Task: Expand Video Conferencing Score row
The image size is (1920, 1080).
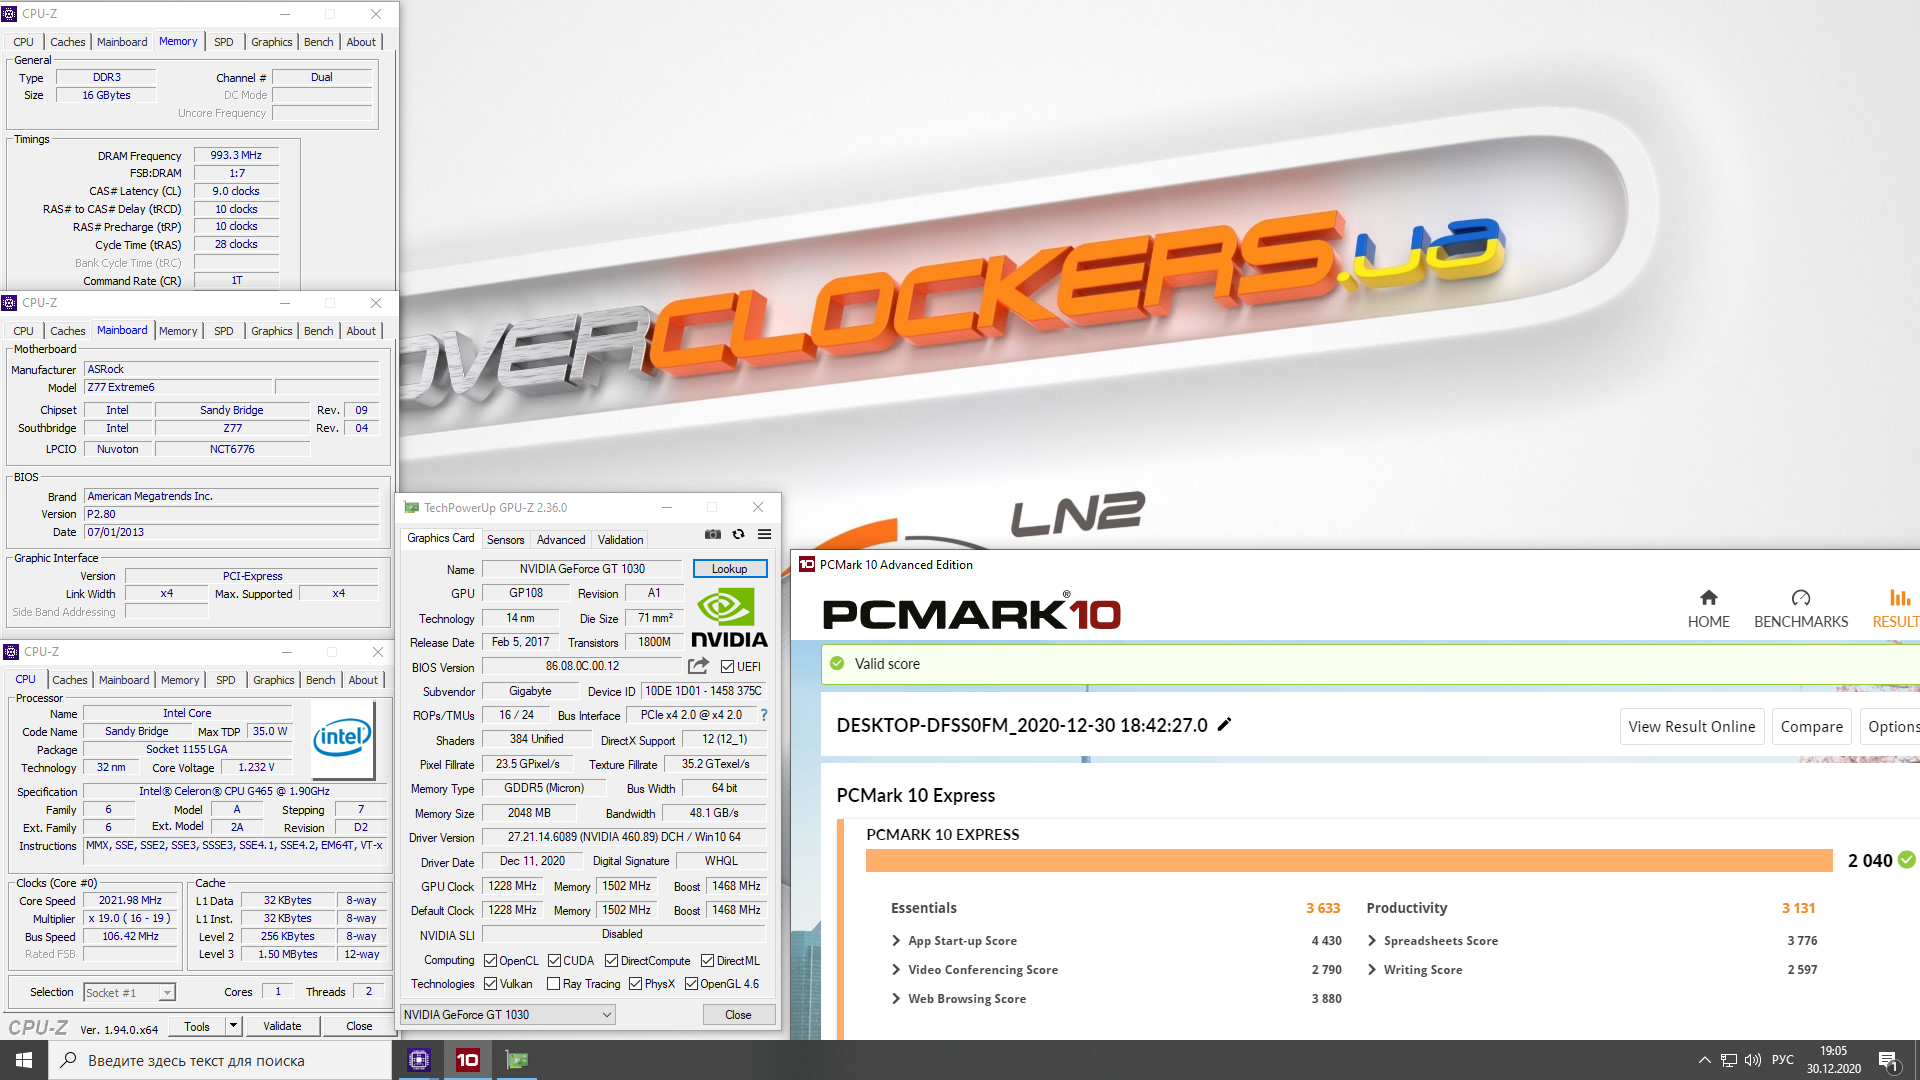Action: click(896, 970)
